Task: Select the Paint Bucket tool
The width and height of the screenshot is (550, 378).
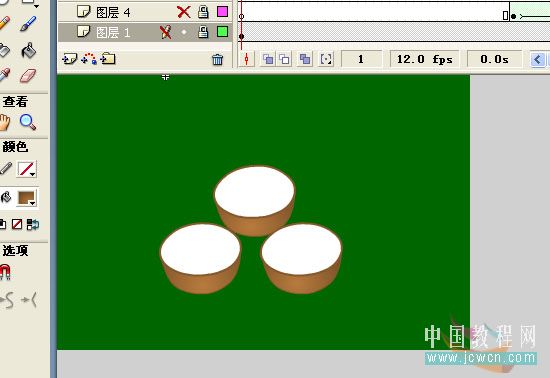Action: point(28,50)
